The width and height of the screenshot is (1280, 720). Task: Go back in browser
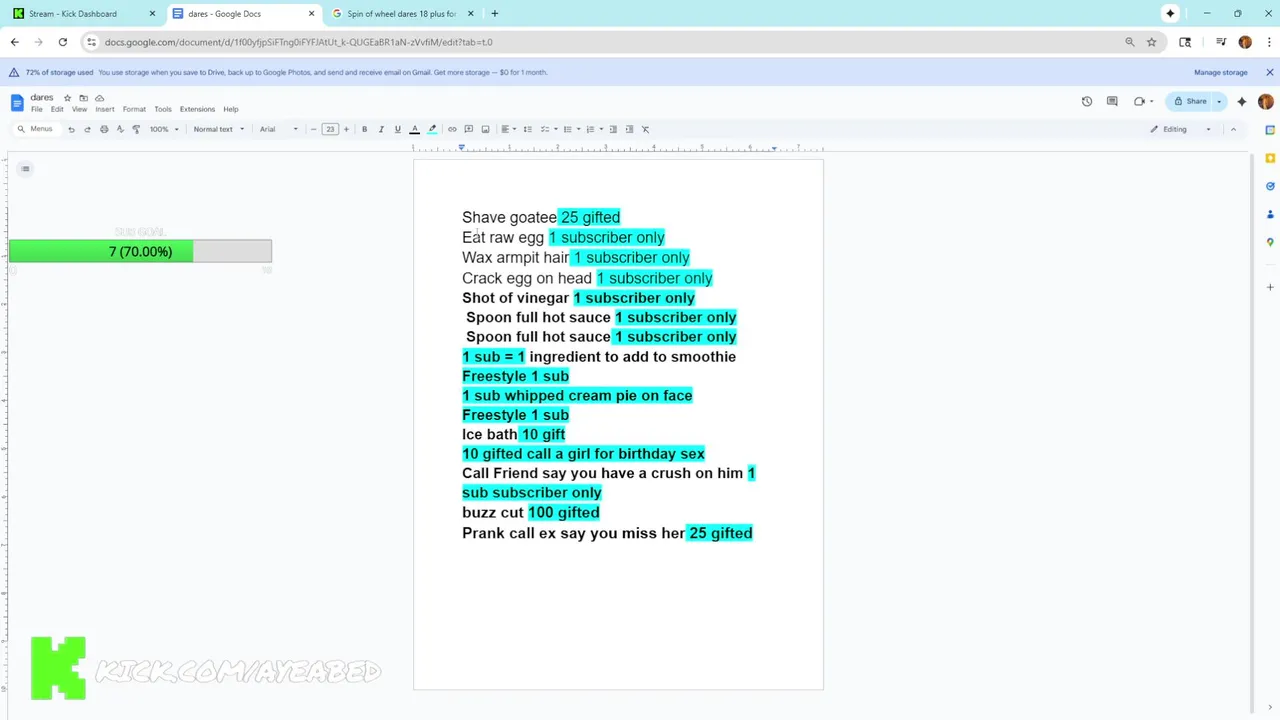14,42
